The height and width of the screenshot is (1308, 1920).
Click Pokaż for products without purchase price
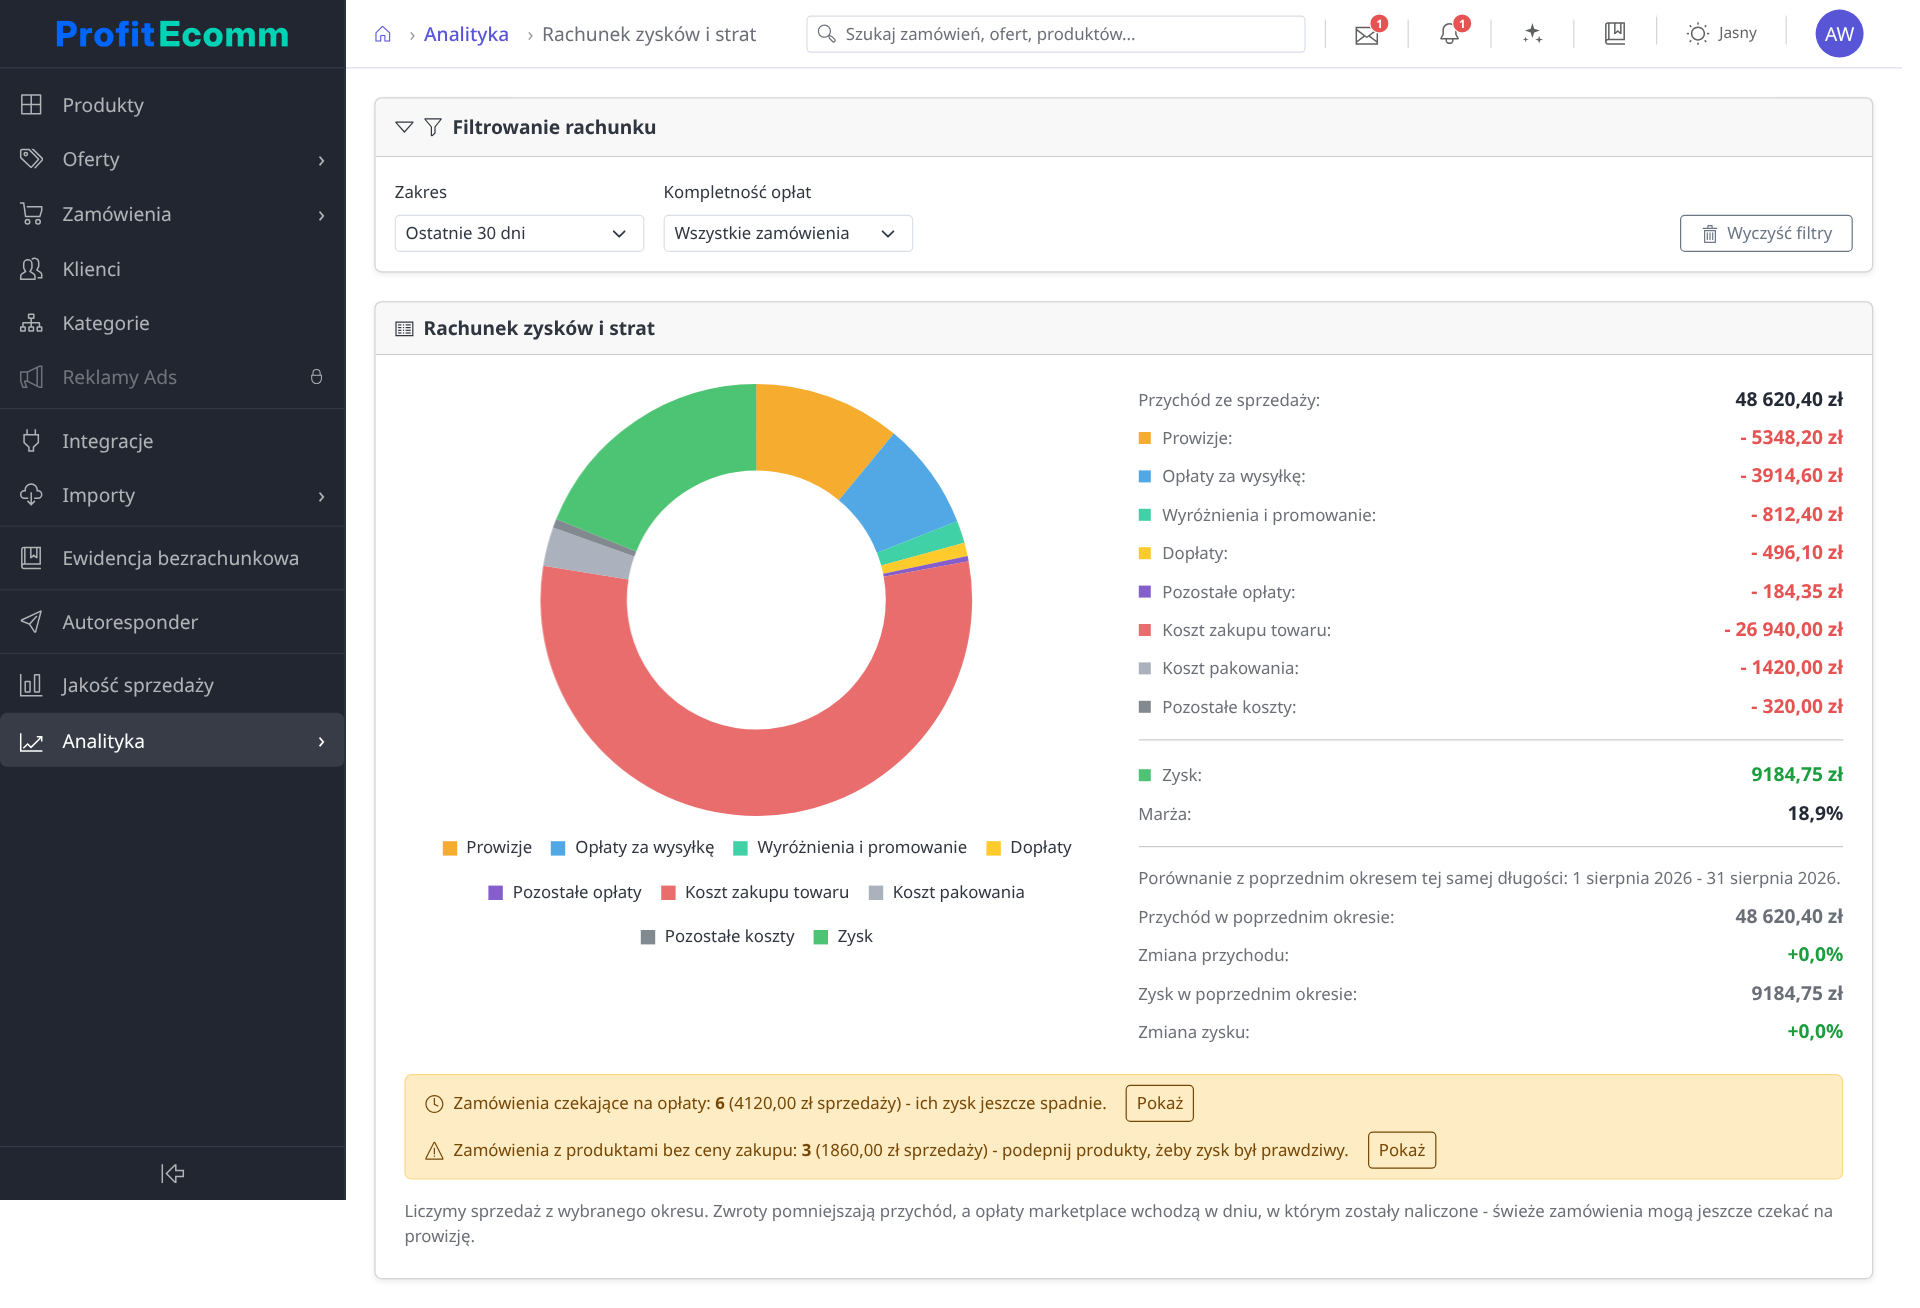click(1402, 1150)
